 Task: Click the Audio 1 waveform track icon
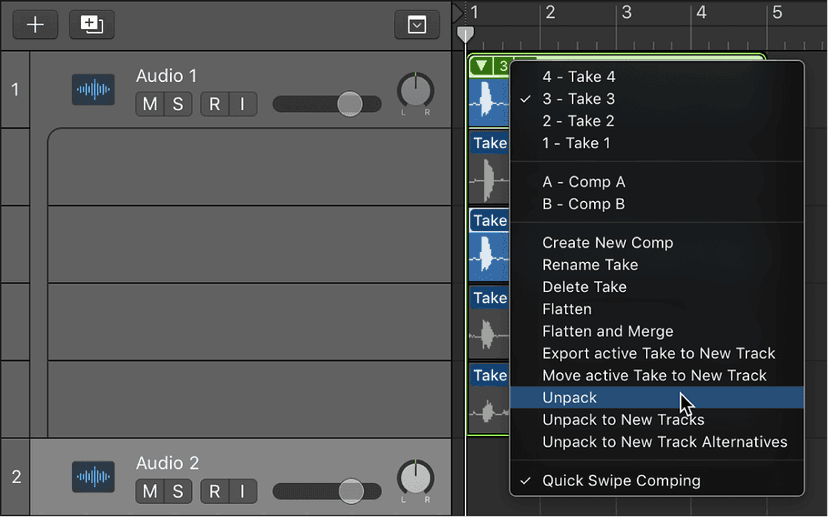tap(93, 90)
